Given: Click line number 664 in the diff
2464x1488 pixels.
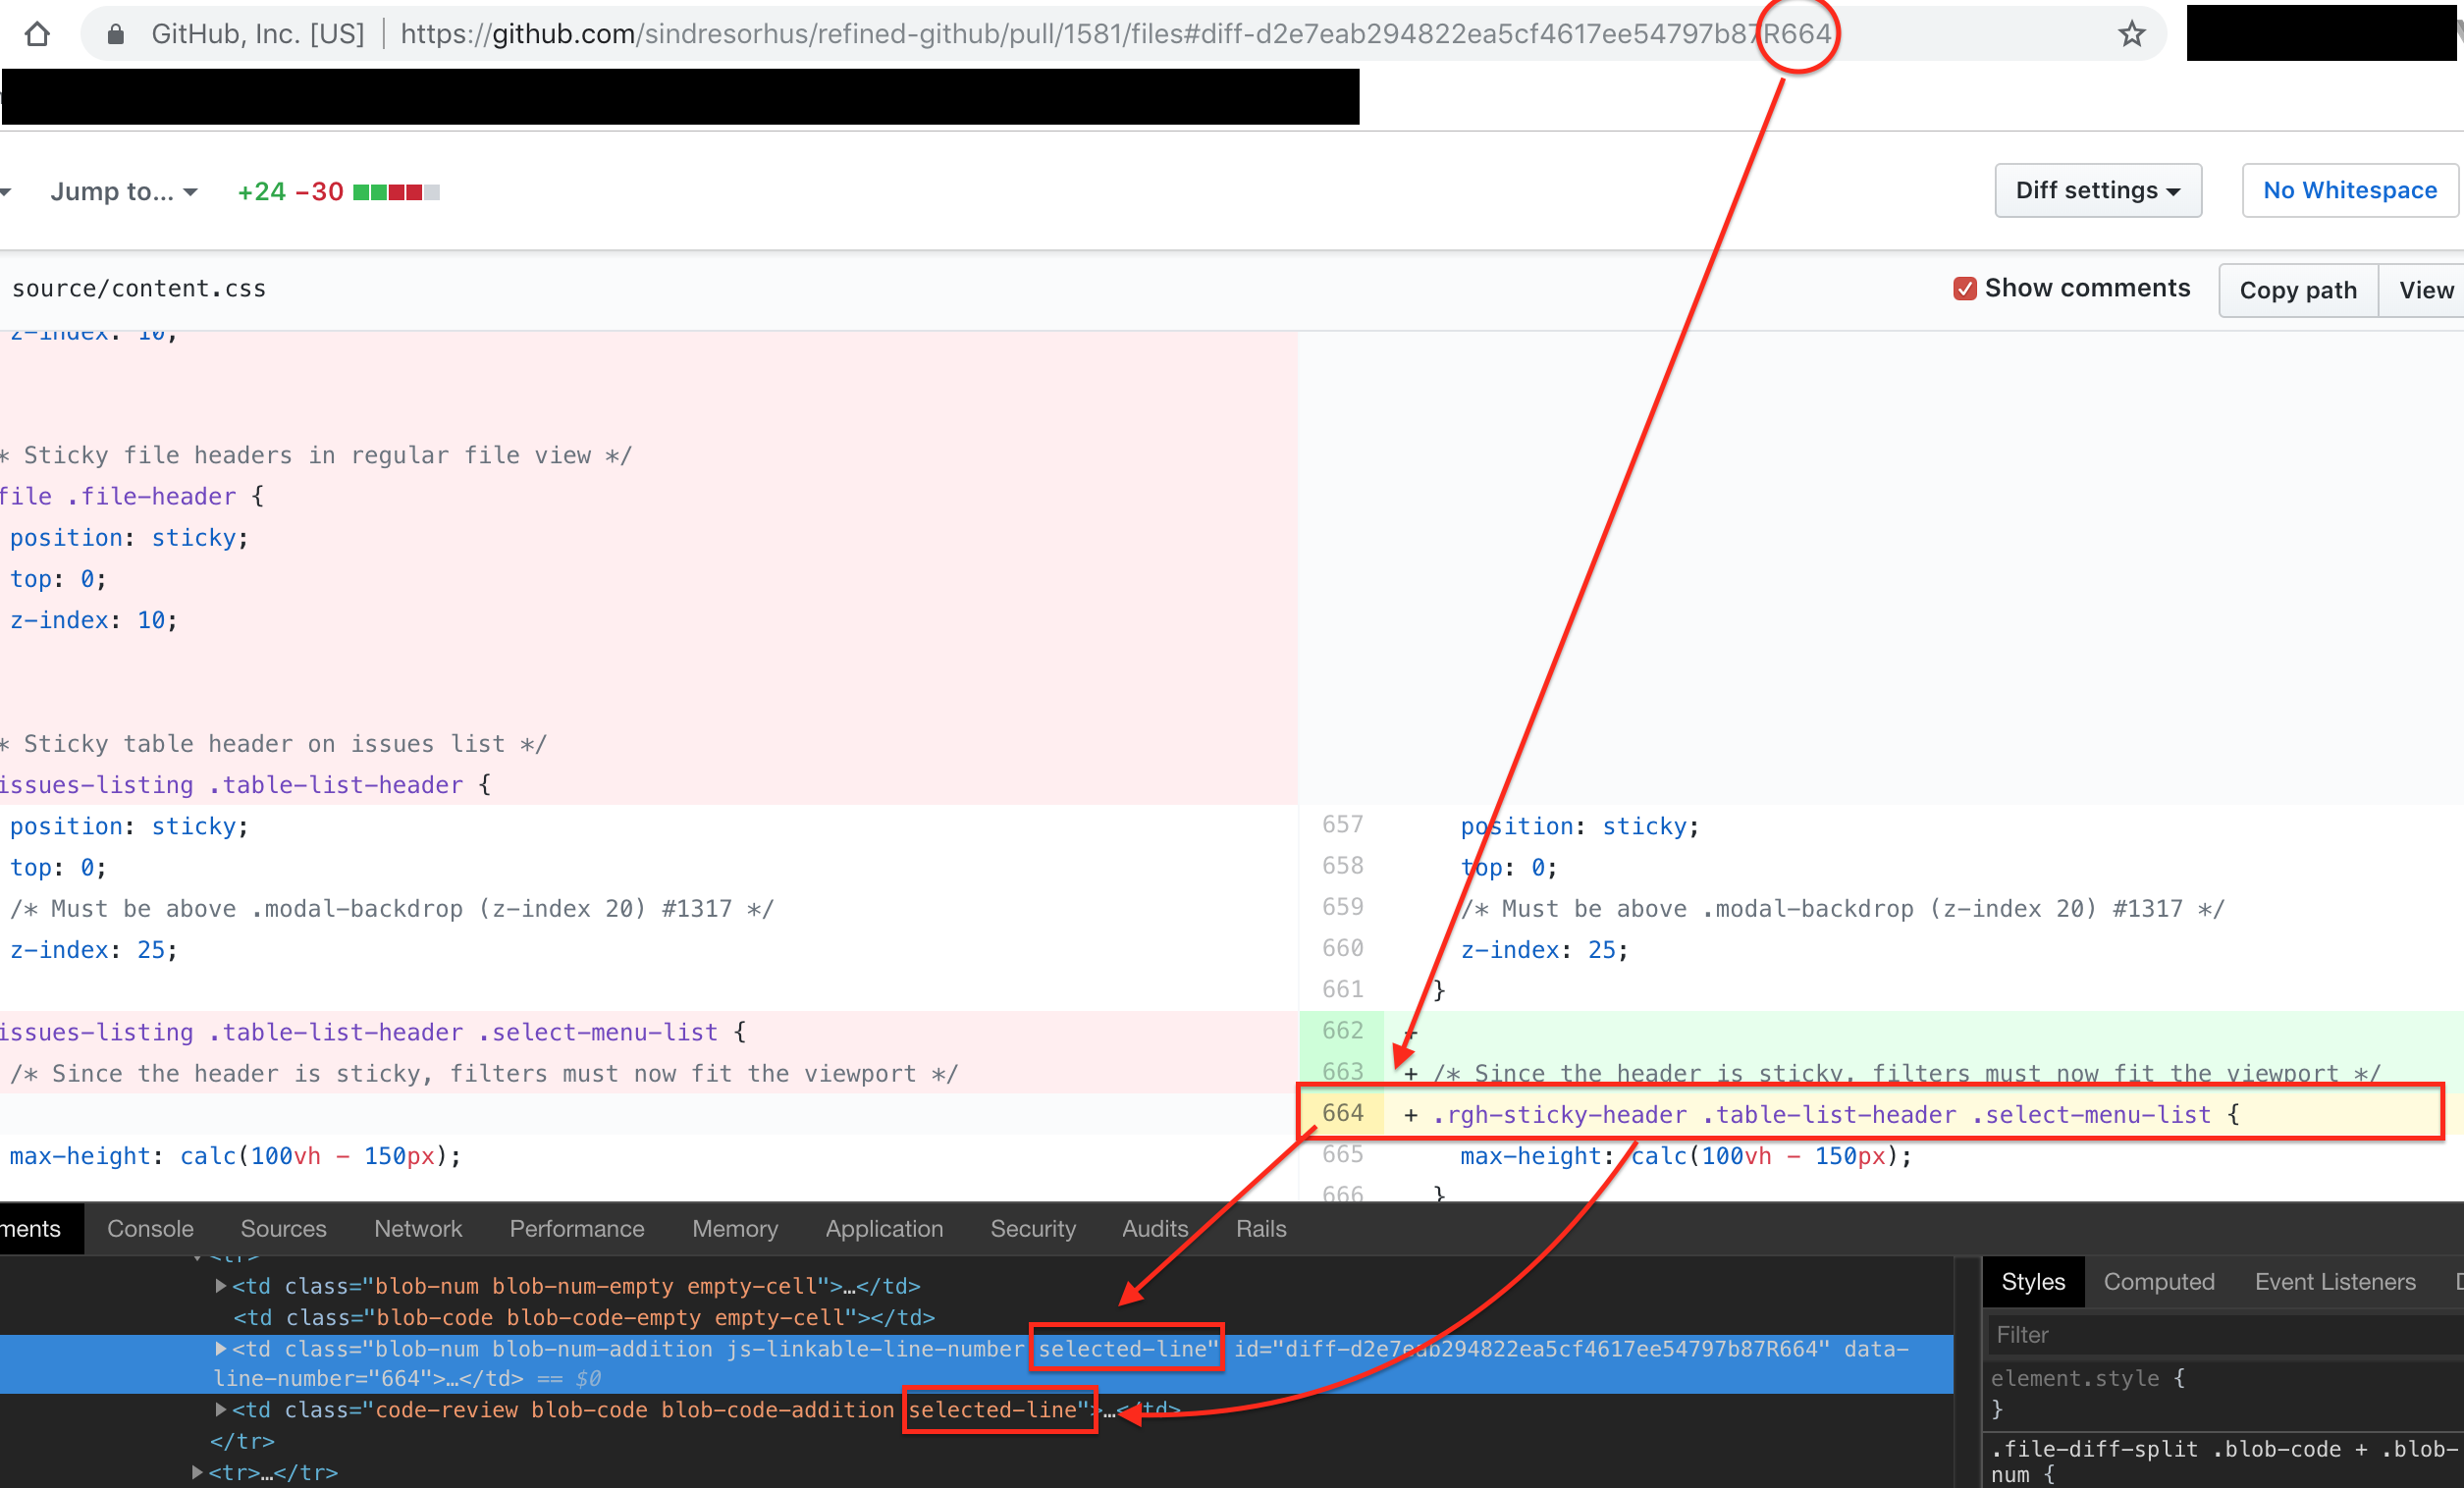Looking at the screenshot, I should tap(1342, 1113).
